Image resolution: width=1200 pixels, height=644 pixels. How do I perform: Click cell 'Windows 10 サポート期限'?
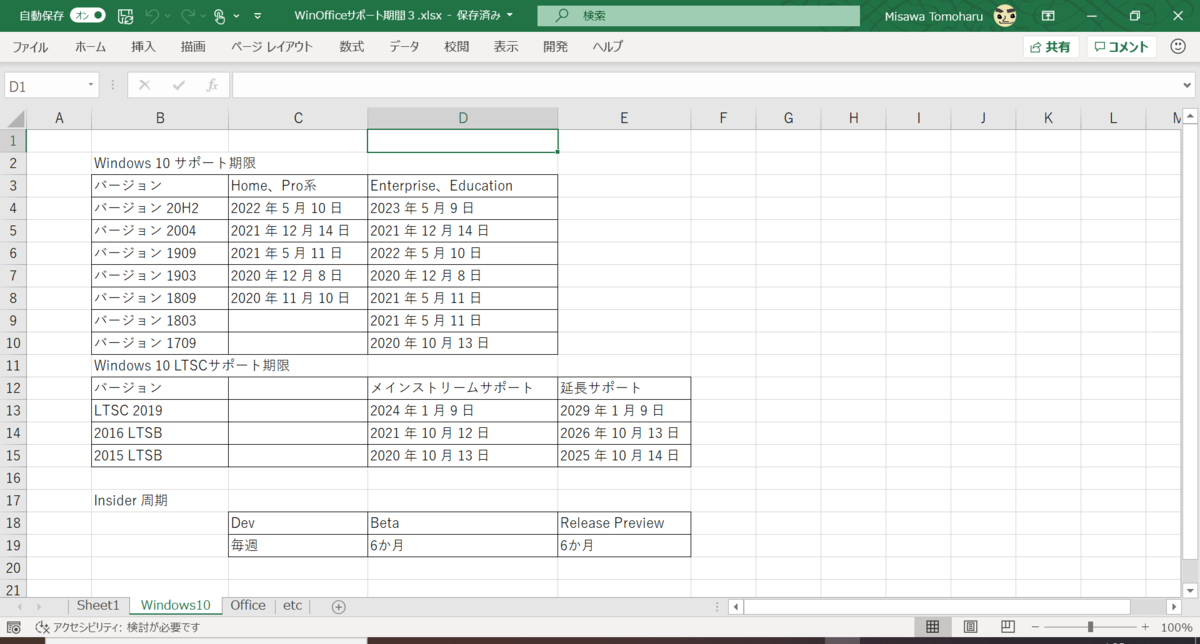(160, 163)
